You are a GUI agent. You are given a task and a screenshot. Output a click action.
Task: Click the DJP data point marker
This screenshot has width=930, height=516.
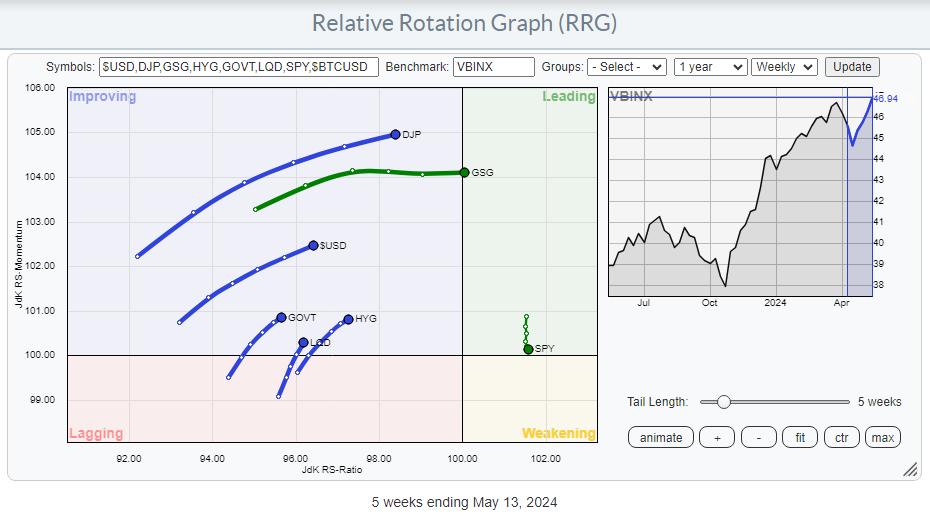(395, 134)
